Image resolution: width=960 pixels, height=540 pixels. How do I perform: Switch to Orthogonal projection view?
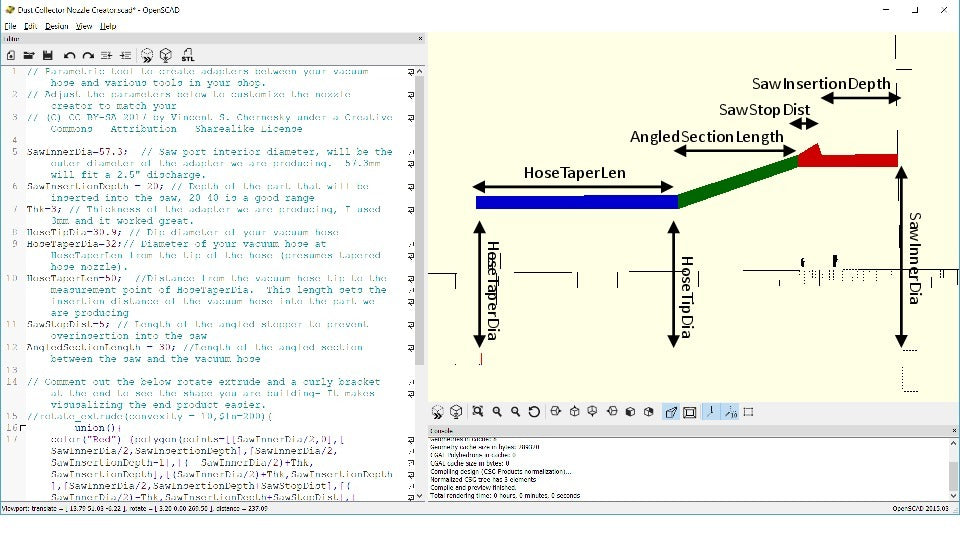pos(690,411)
